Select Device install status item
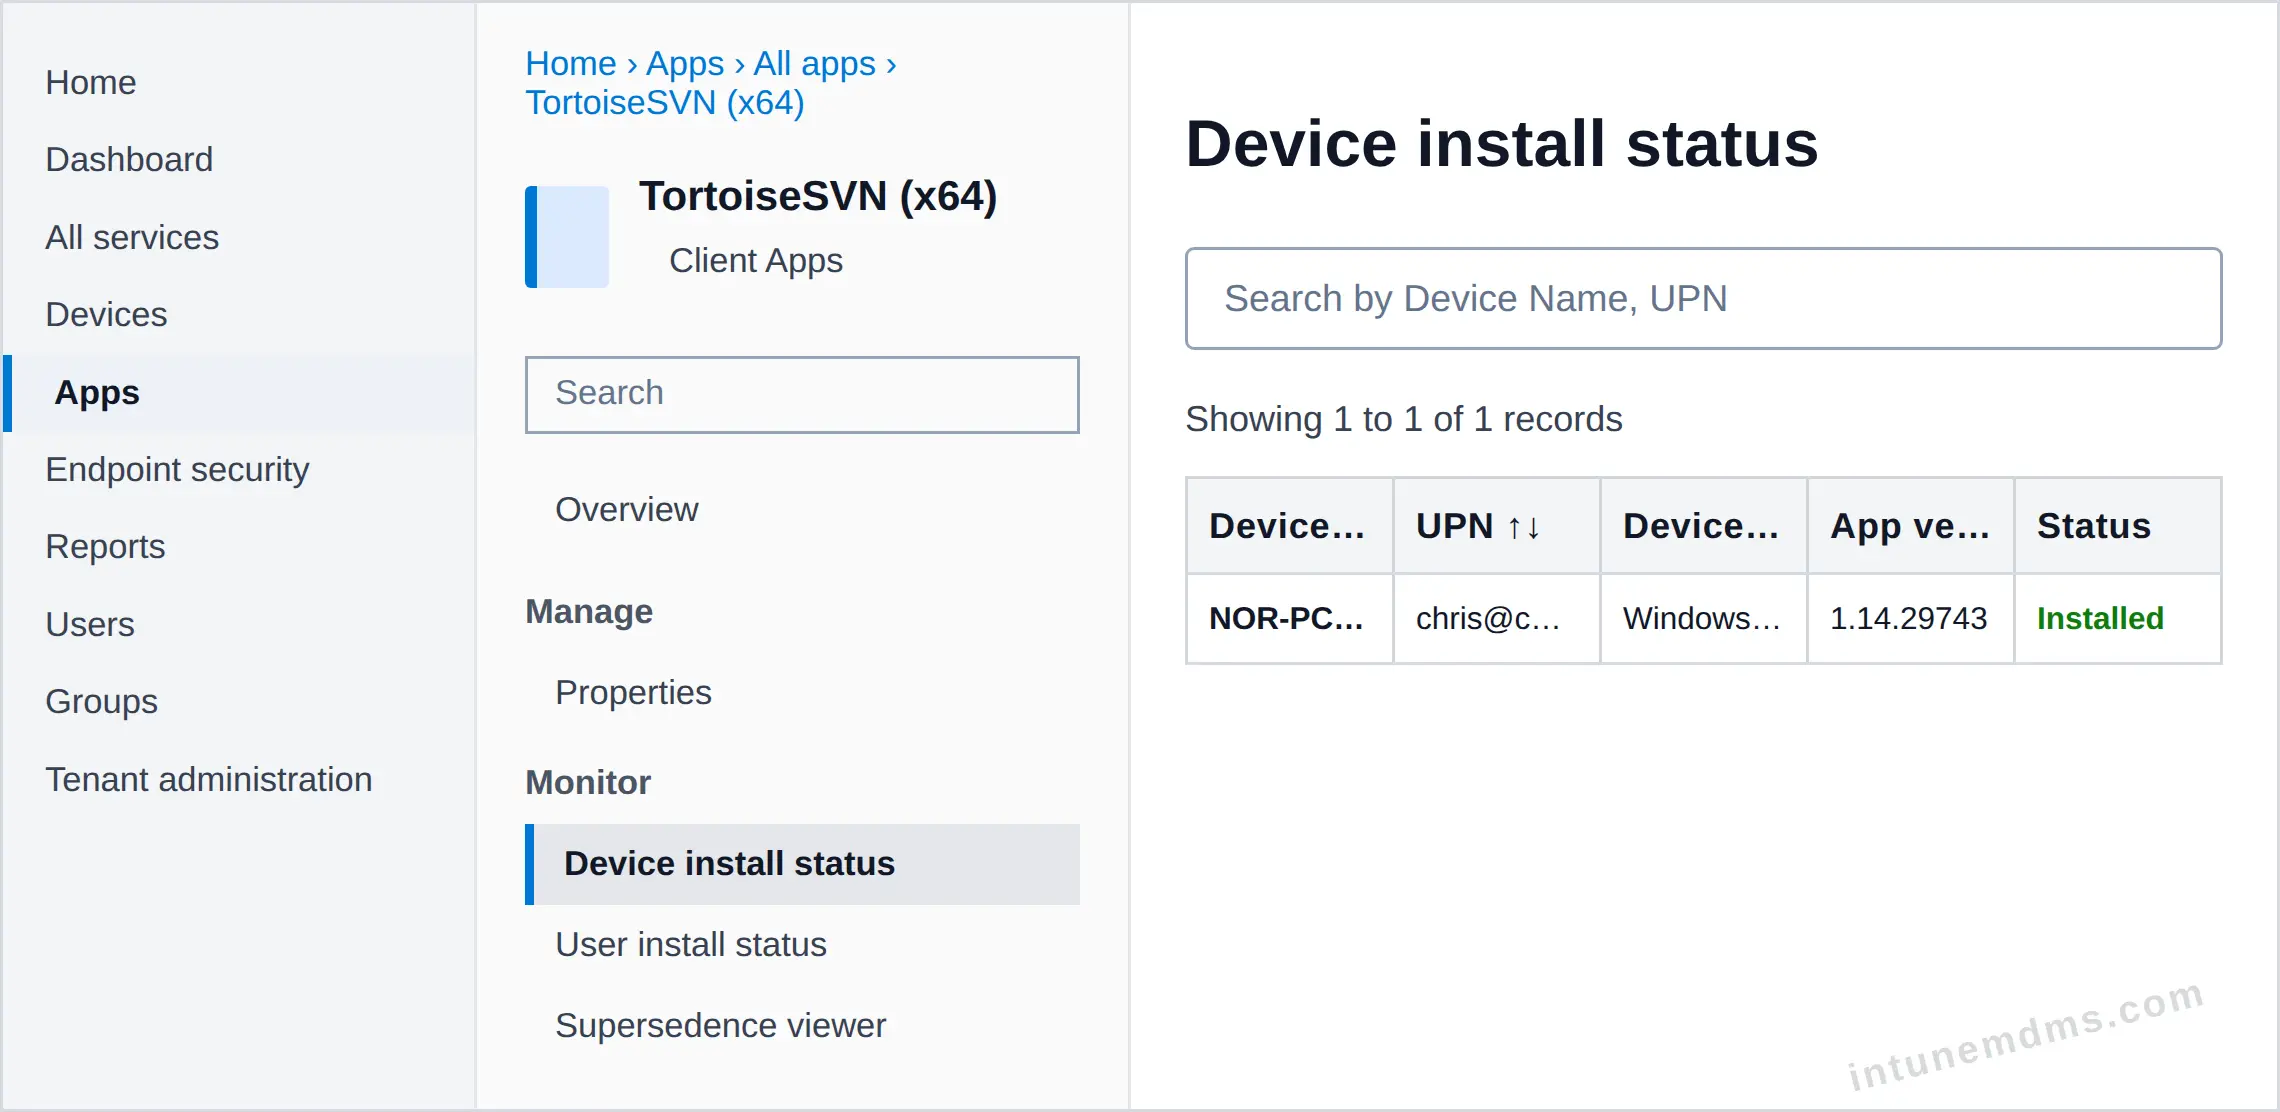Image resolution: width=2280 pixels, height=1112 pixels. 802,864
